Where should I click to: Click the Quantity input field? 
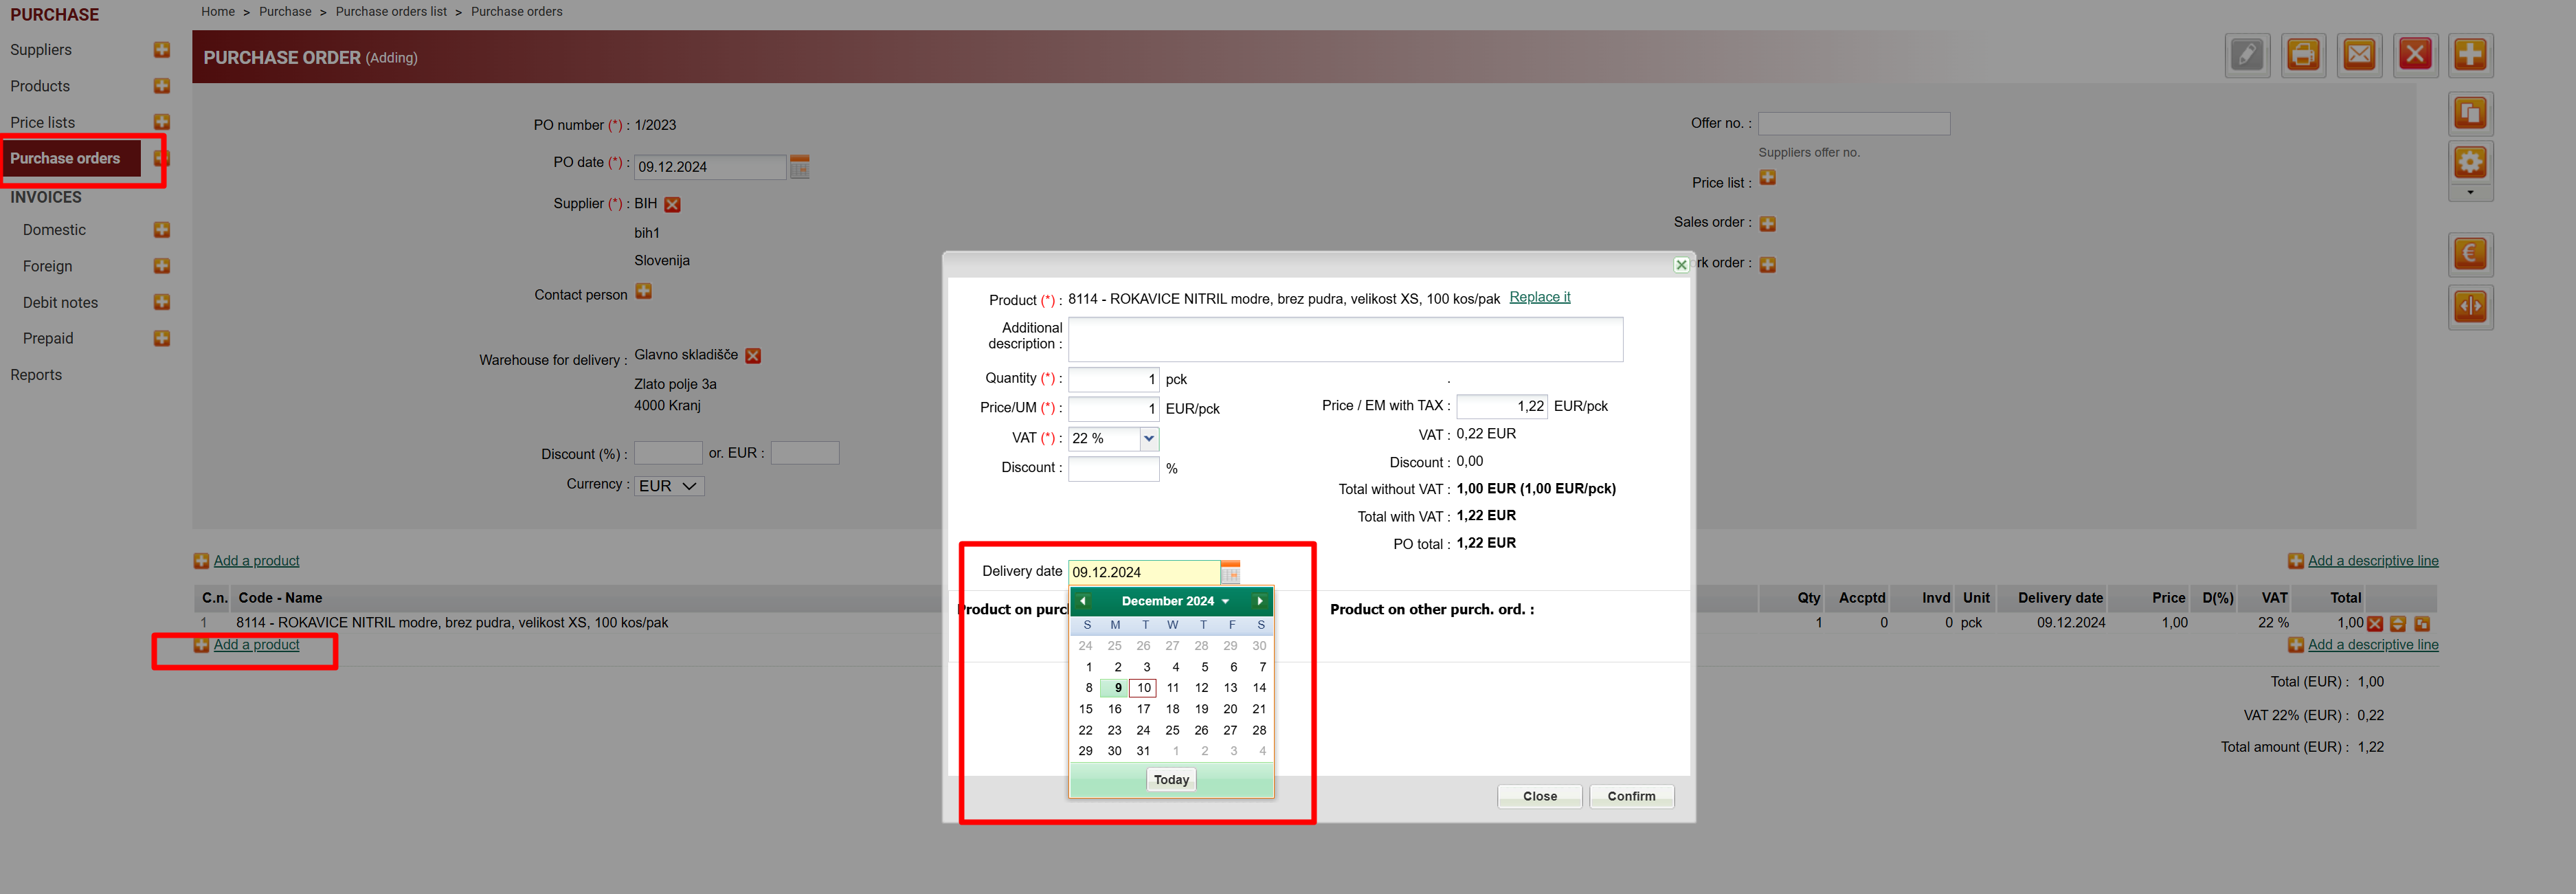pyautogui.click(x=1113, y=379)
